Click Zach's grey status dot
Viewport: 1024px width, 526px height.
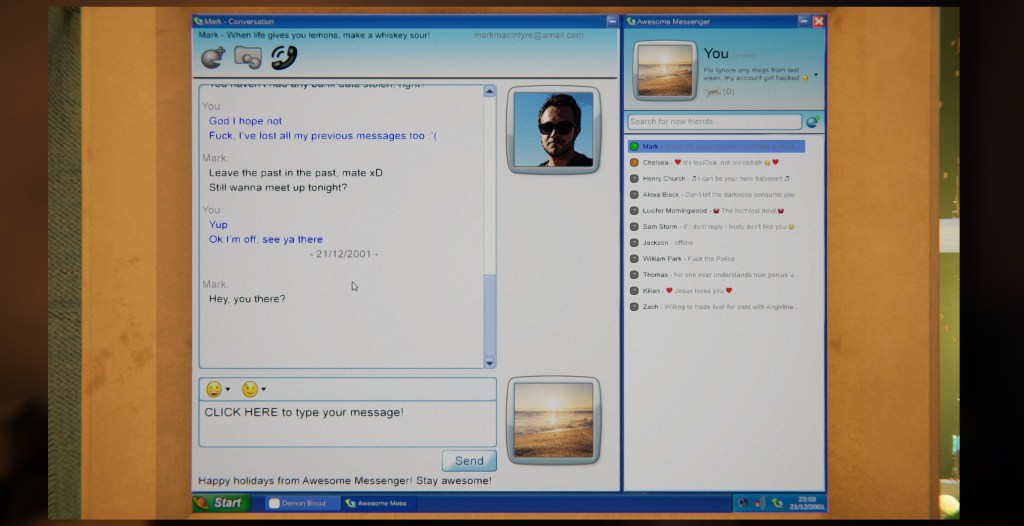coord(634,306)
